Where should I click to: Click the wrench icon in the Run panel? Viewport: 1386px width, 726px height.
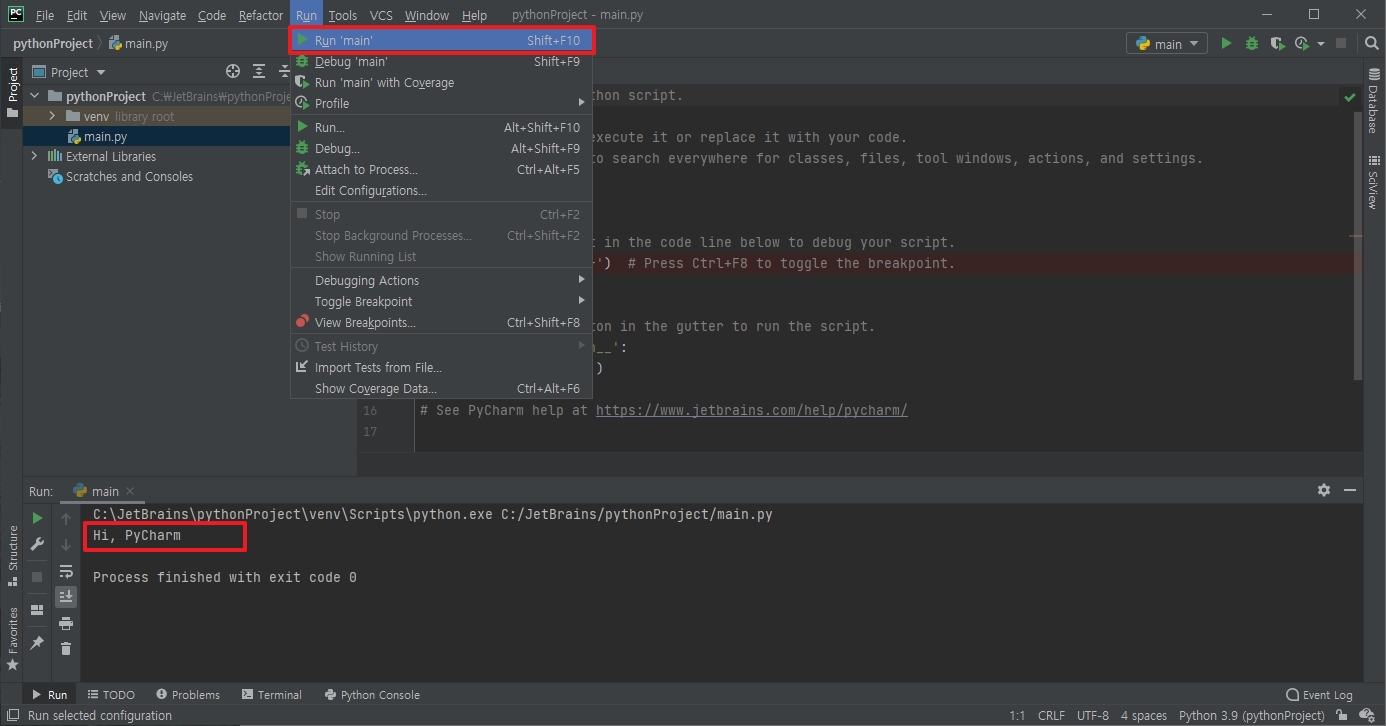point(37,544)
